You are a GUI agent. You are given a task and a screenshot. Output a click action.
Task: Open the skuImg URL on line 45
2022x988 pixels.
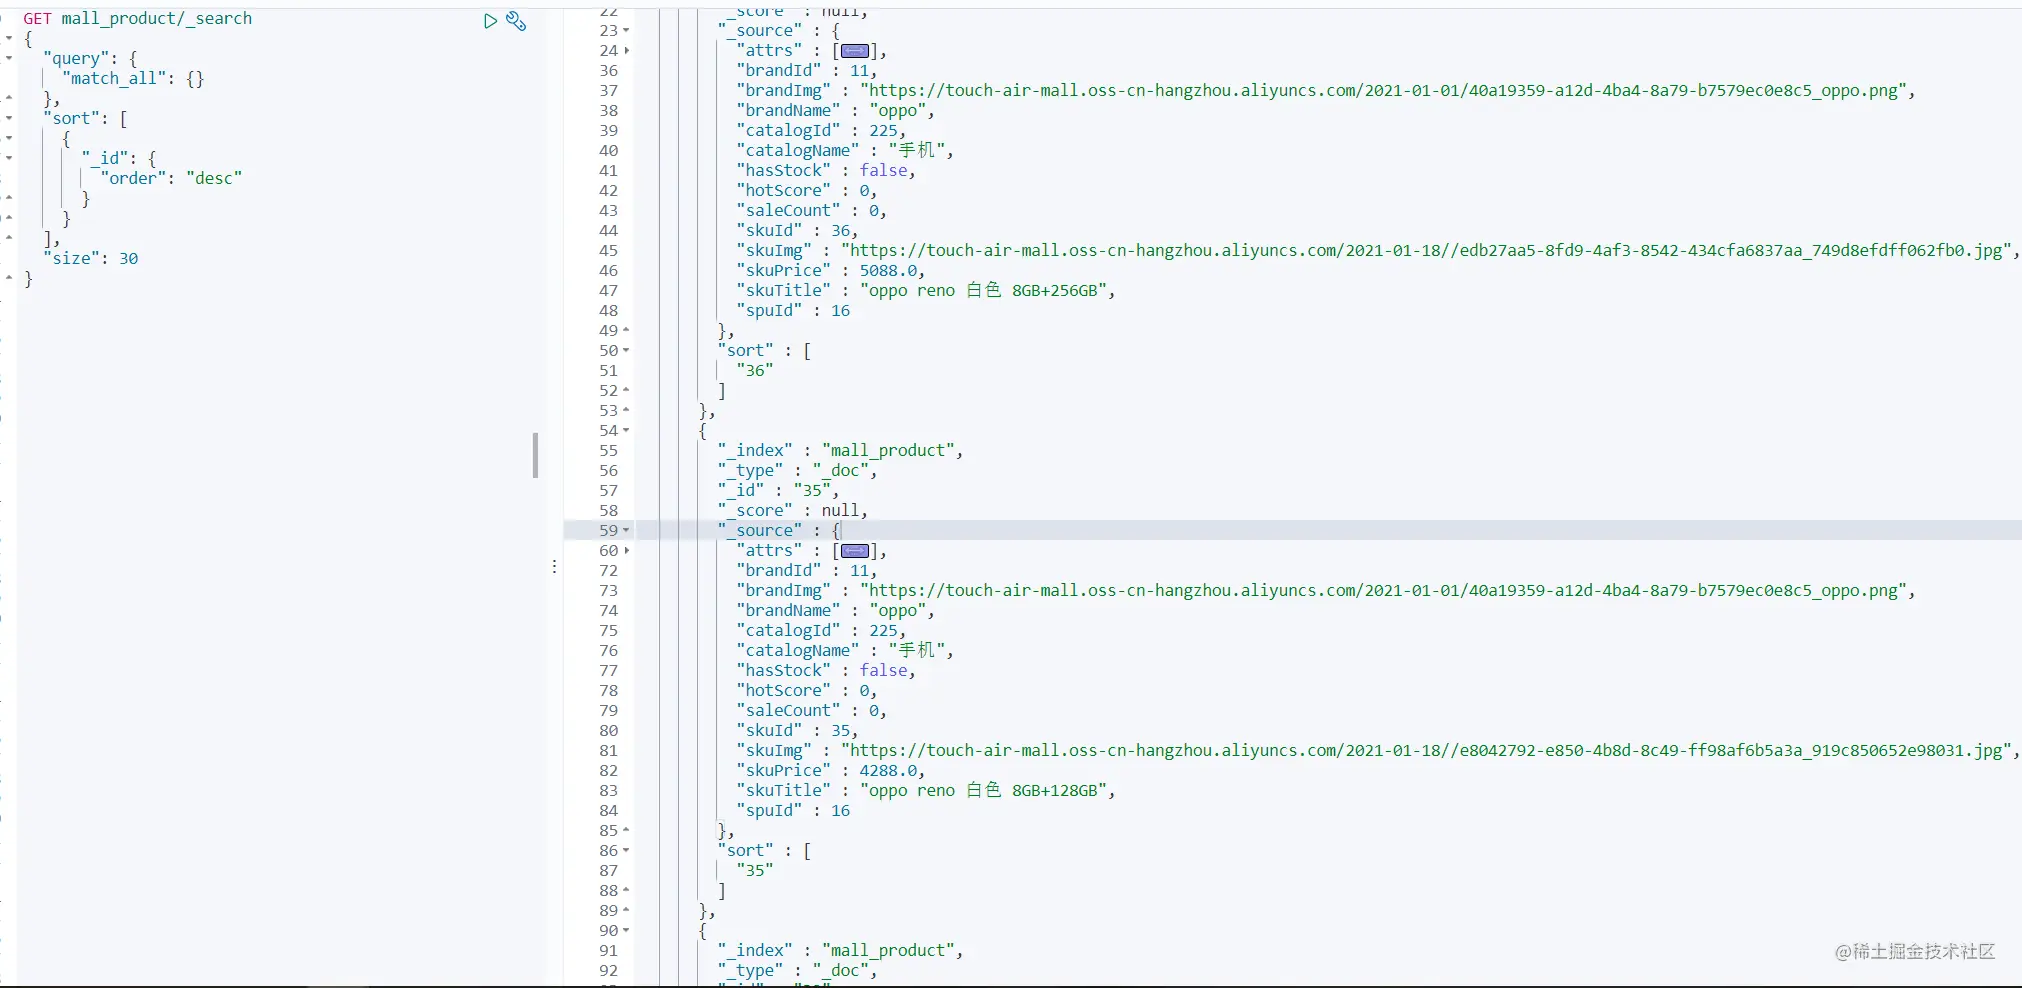[1425, 251]
